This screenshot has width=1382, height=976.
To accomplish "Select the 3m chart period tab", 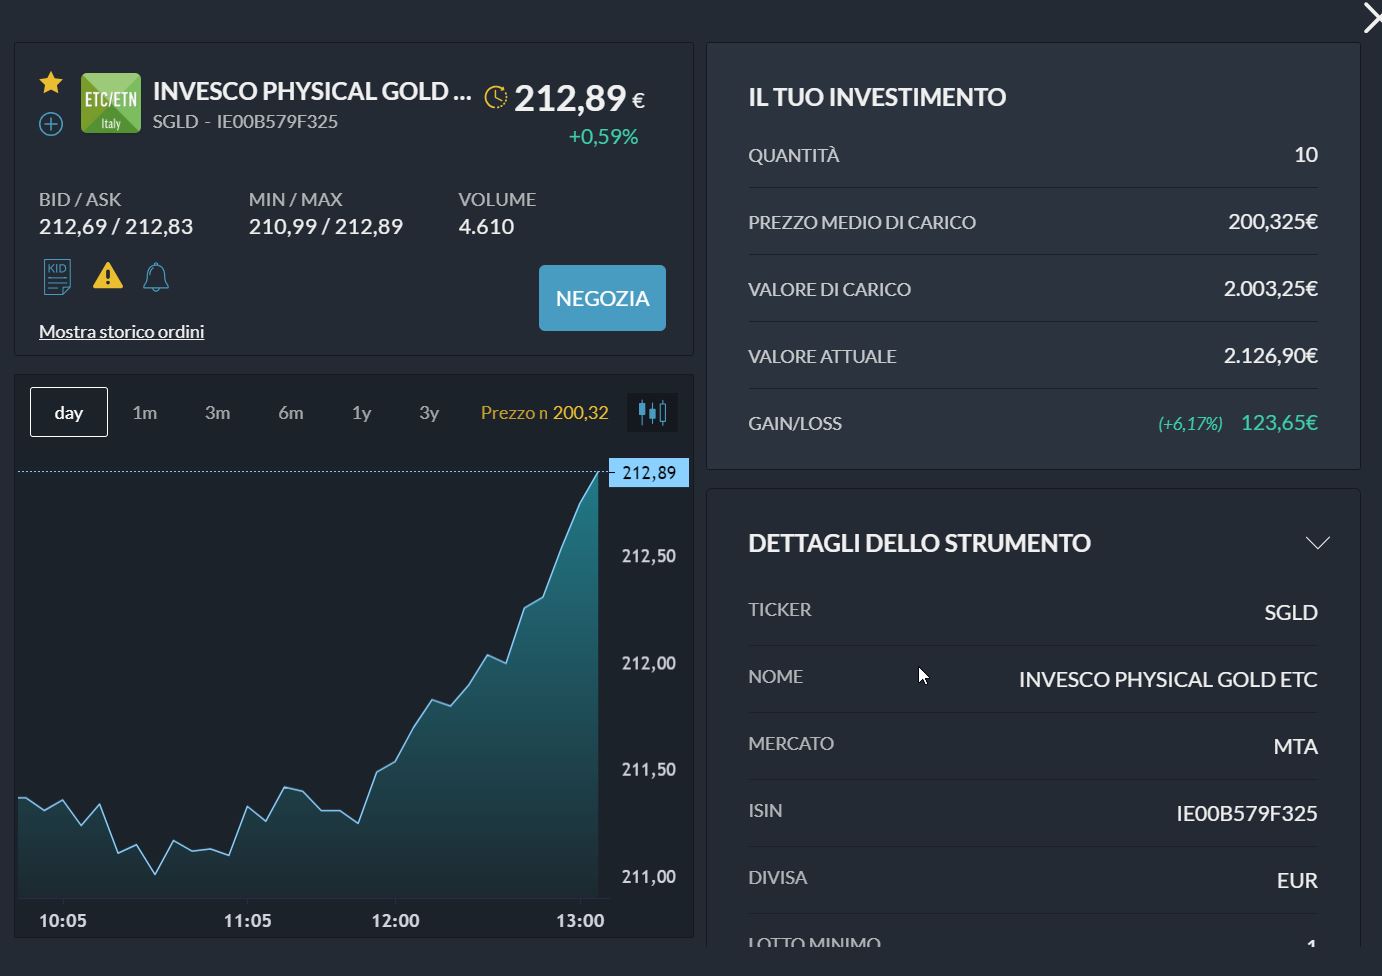I will [218, 412].
